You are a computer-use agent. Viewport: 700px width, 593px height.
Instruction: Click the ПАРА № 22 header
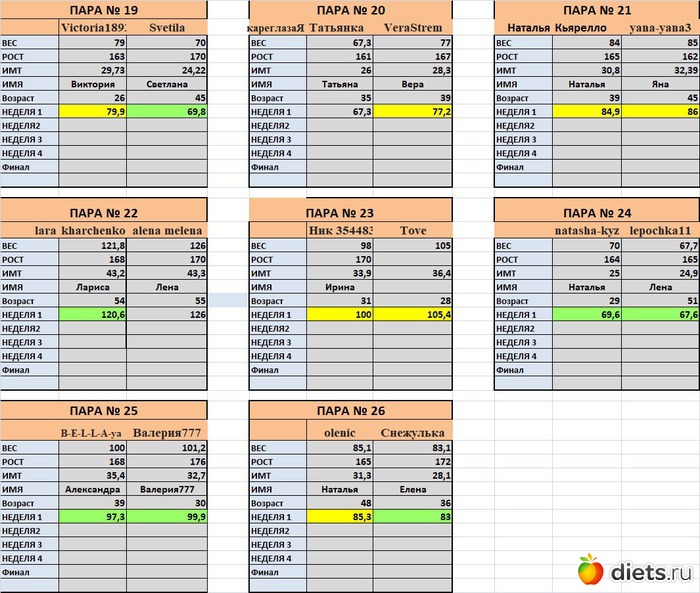point(104,212)
